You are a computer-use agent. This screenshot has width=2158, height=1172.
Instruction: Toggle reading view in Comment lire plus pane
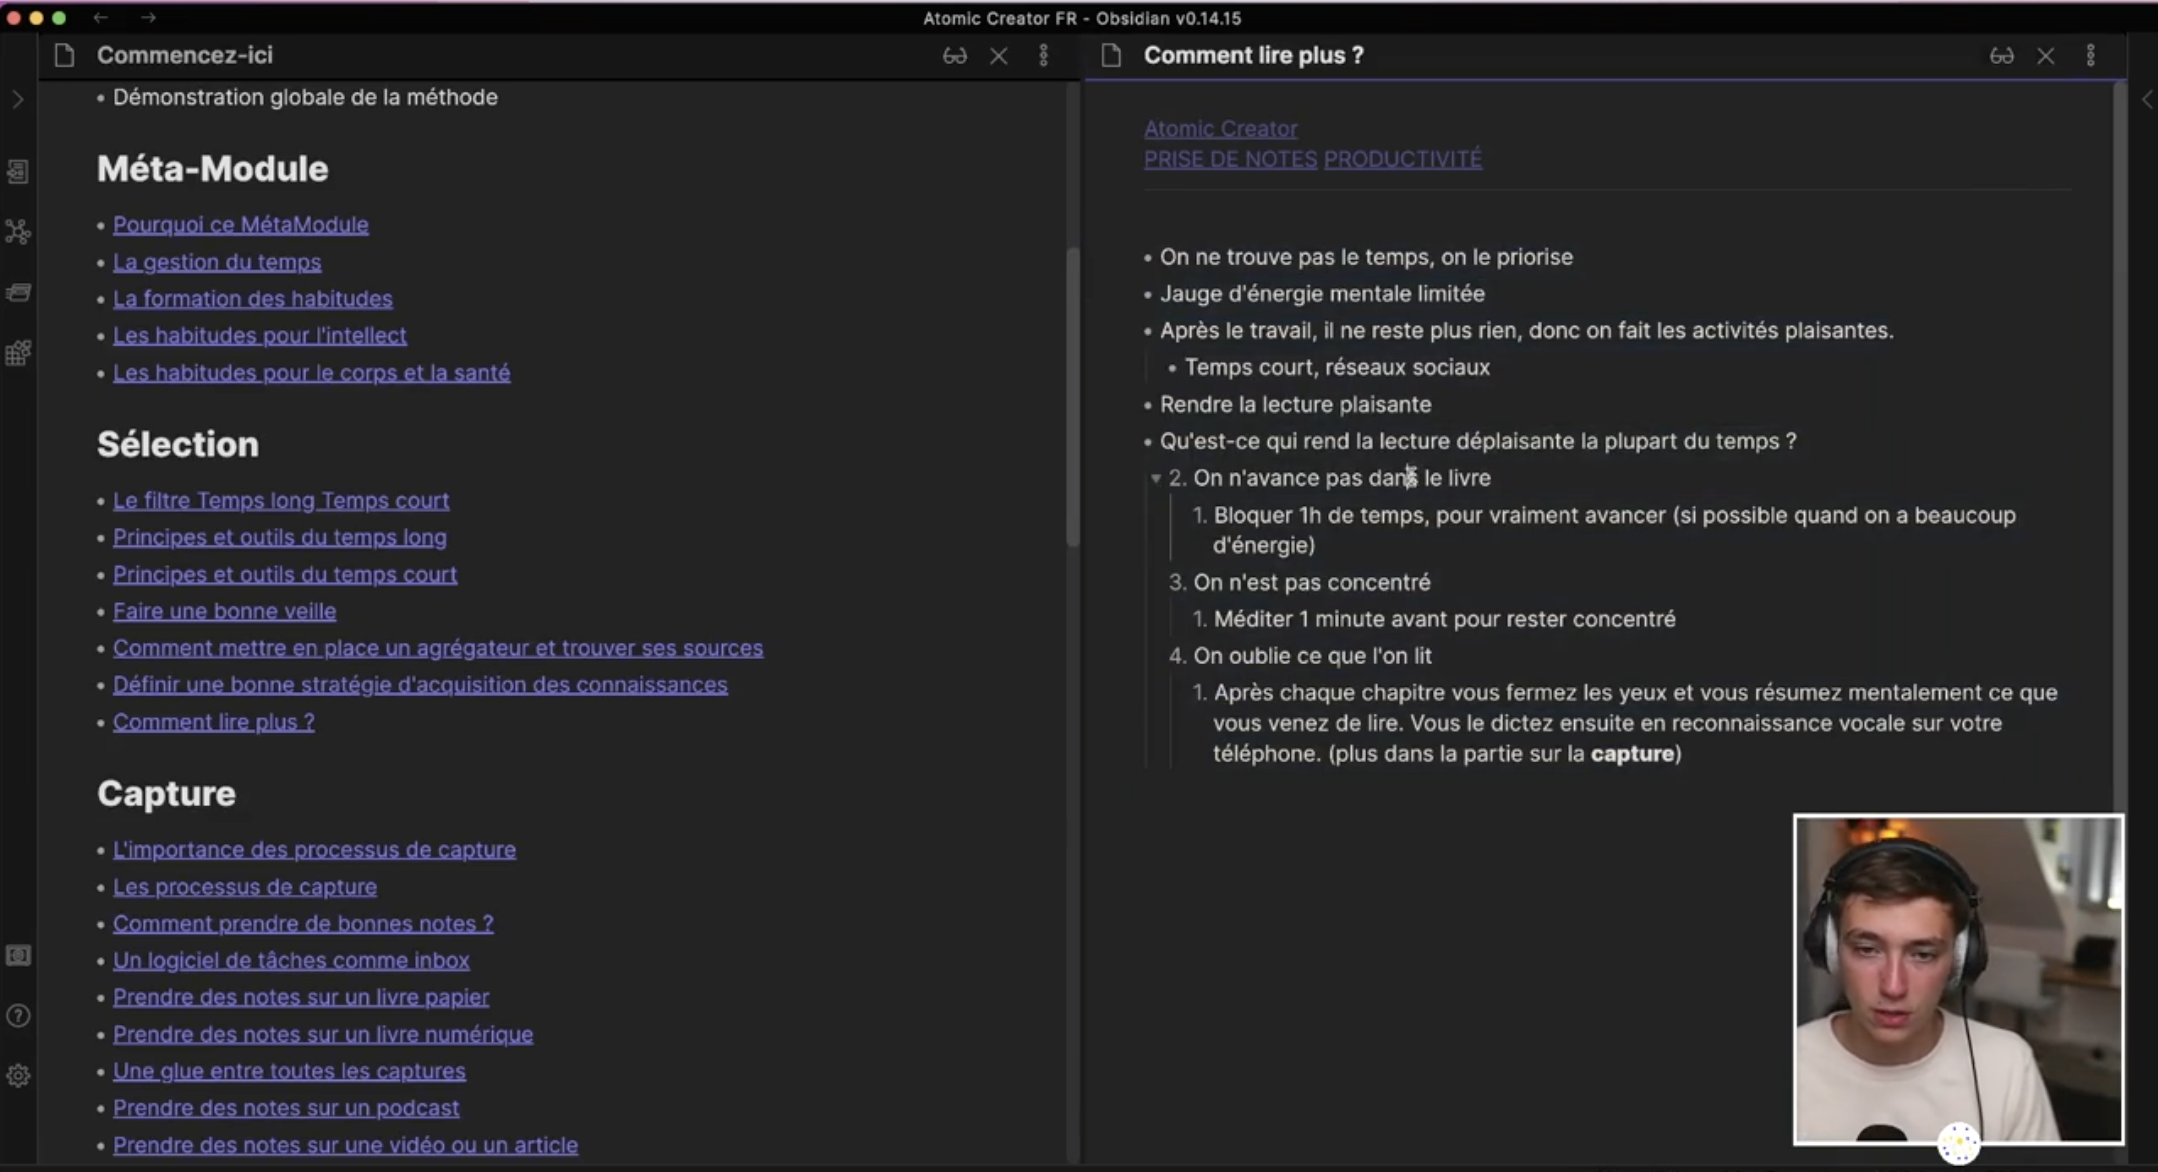pyautogui.click(x=2001, y=56)
